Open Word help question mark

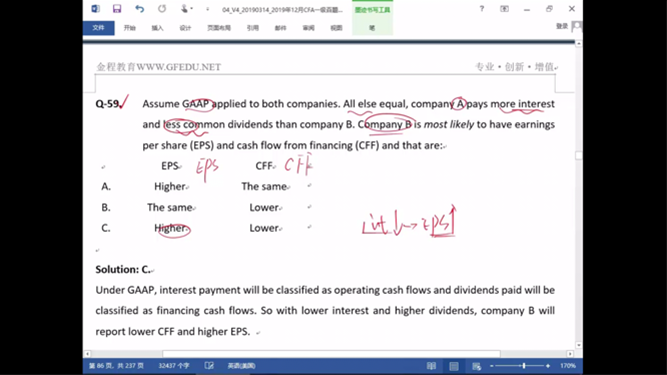tap(482, 9)
